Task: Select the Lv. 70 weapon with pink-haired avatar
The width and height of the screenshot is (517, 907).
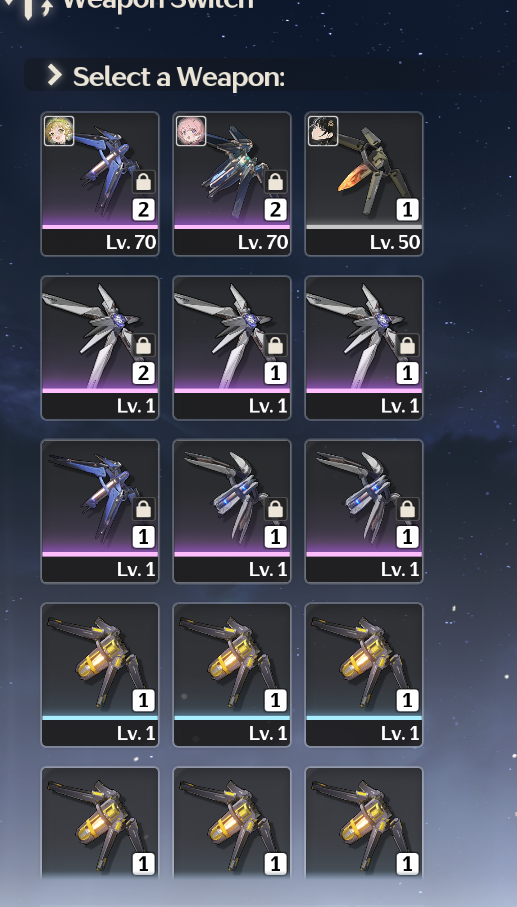Action: pos(232,184)
